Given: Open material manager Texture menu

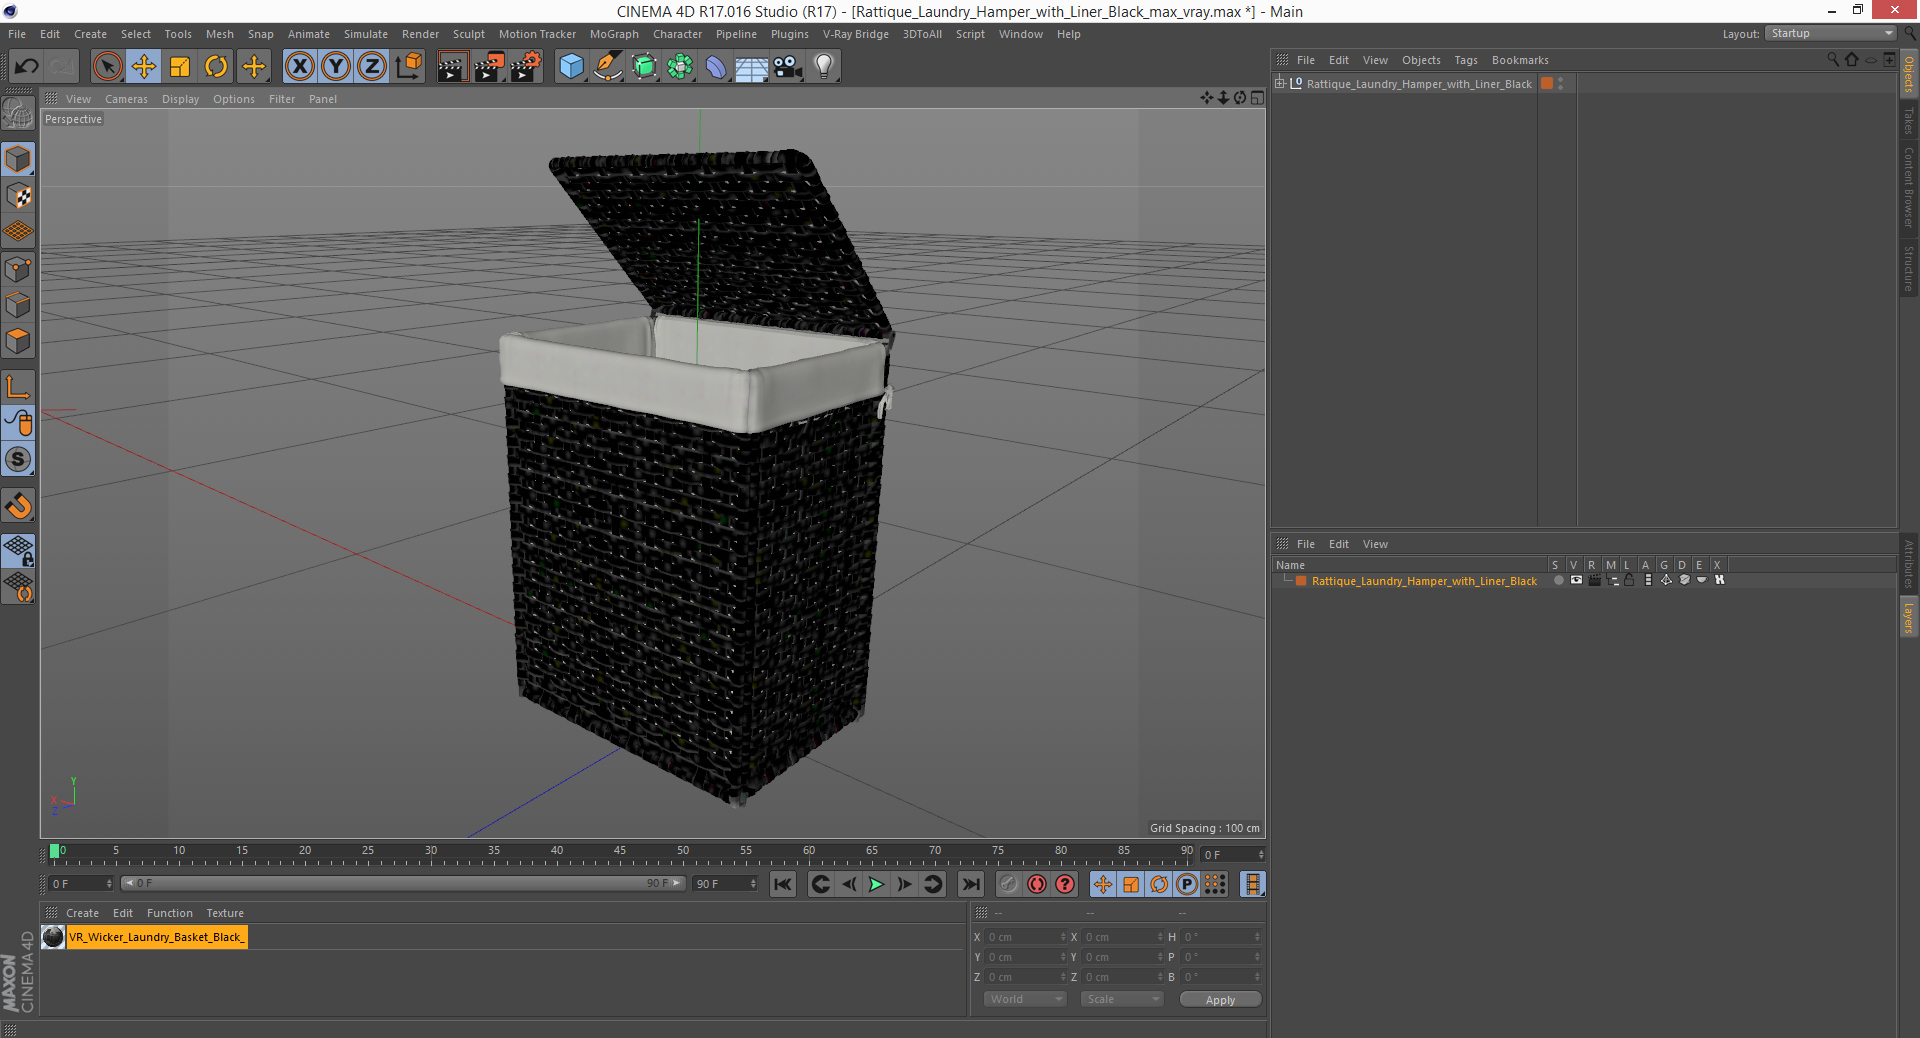Looking at the screenshot, I should [225, 913].
